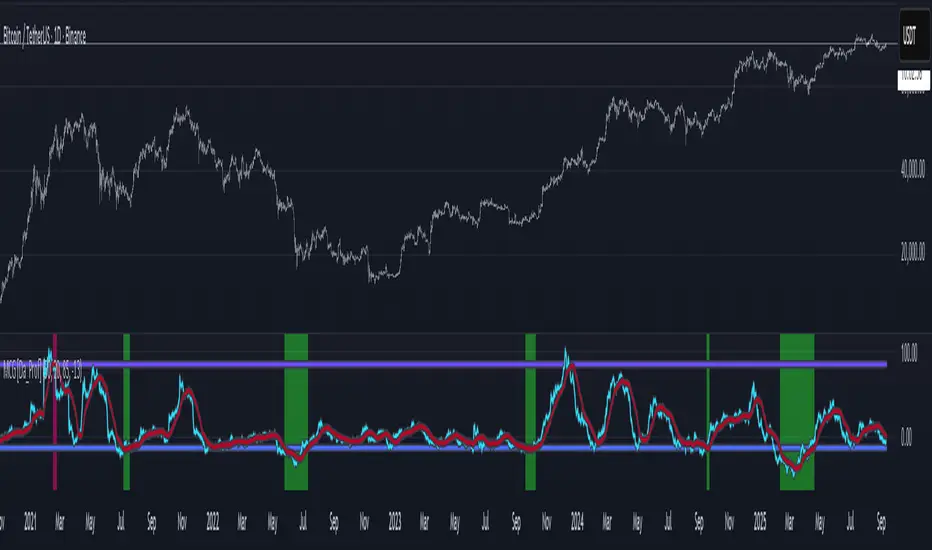The width and height of the screenshot is (932, 550).
Task: Click the 100.00 indicator scale label
Action: point(909,353)
